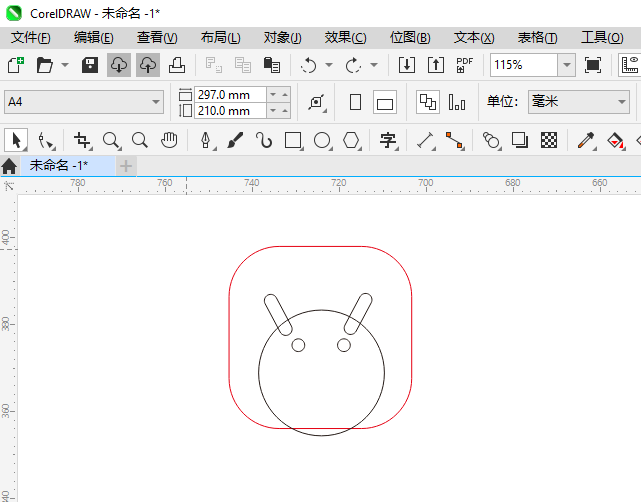The height and width of the screenshot is (502, 641).
Task: Expand the undo history dropdown arrow
Action: click(329, 65)
